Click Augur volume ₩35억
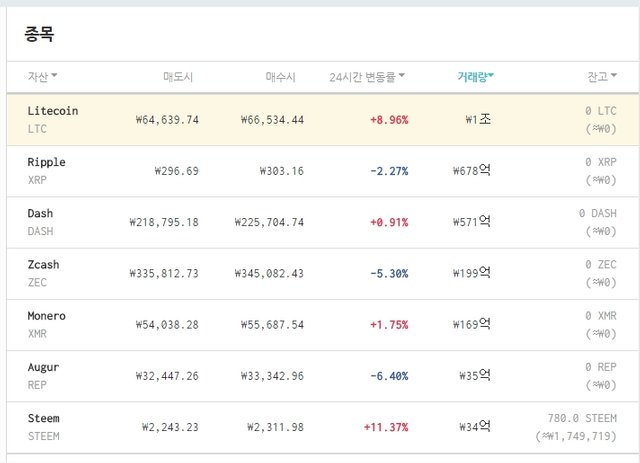640x463 pixels. click(475, 375)
